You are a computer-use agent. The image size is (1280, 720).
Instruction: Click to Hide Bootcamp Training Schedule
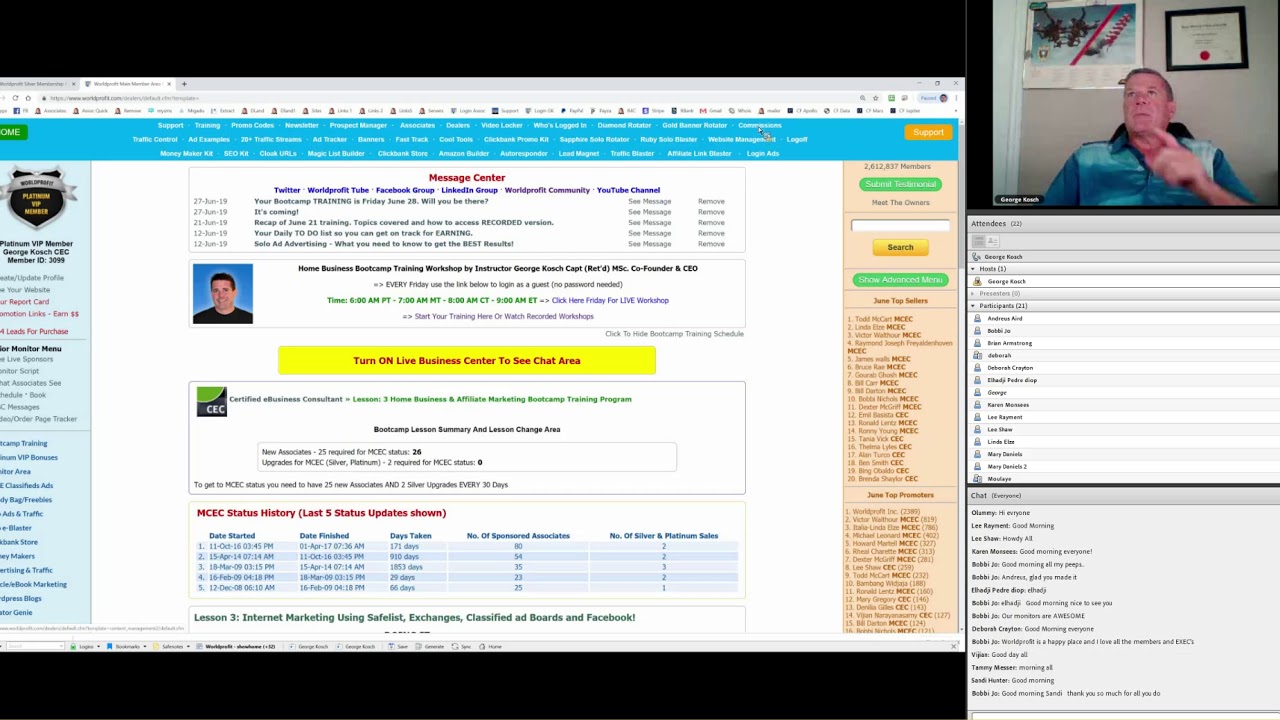pos(674,334)
